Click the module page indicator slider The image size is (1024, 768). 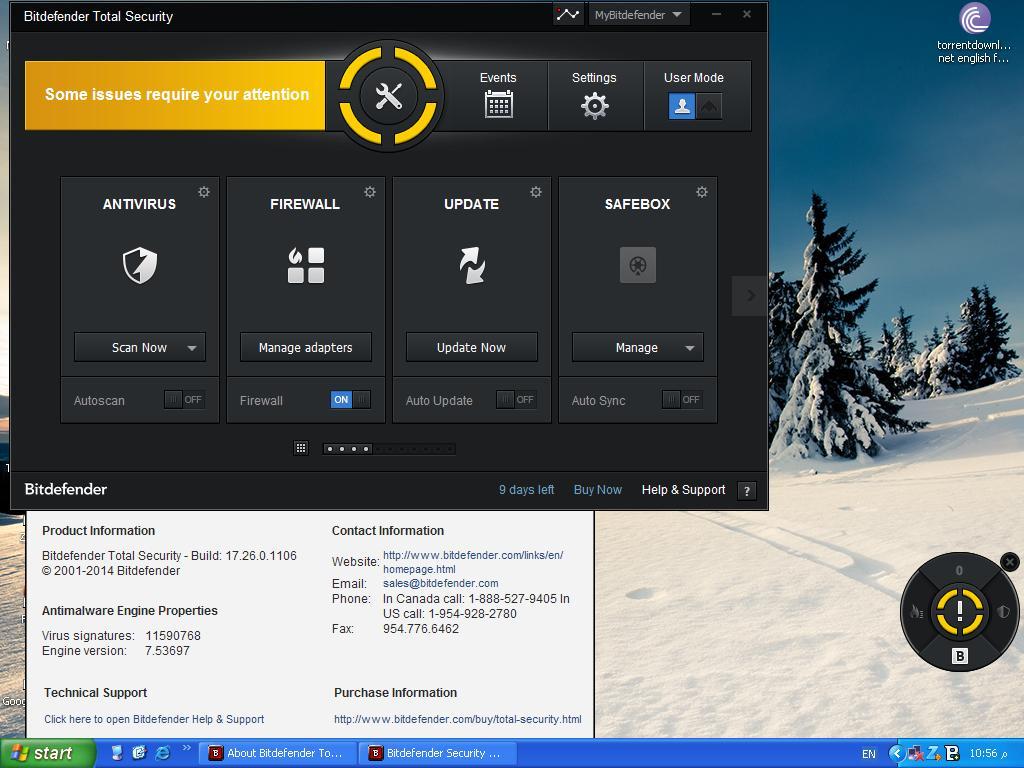[389, 449]
